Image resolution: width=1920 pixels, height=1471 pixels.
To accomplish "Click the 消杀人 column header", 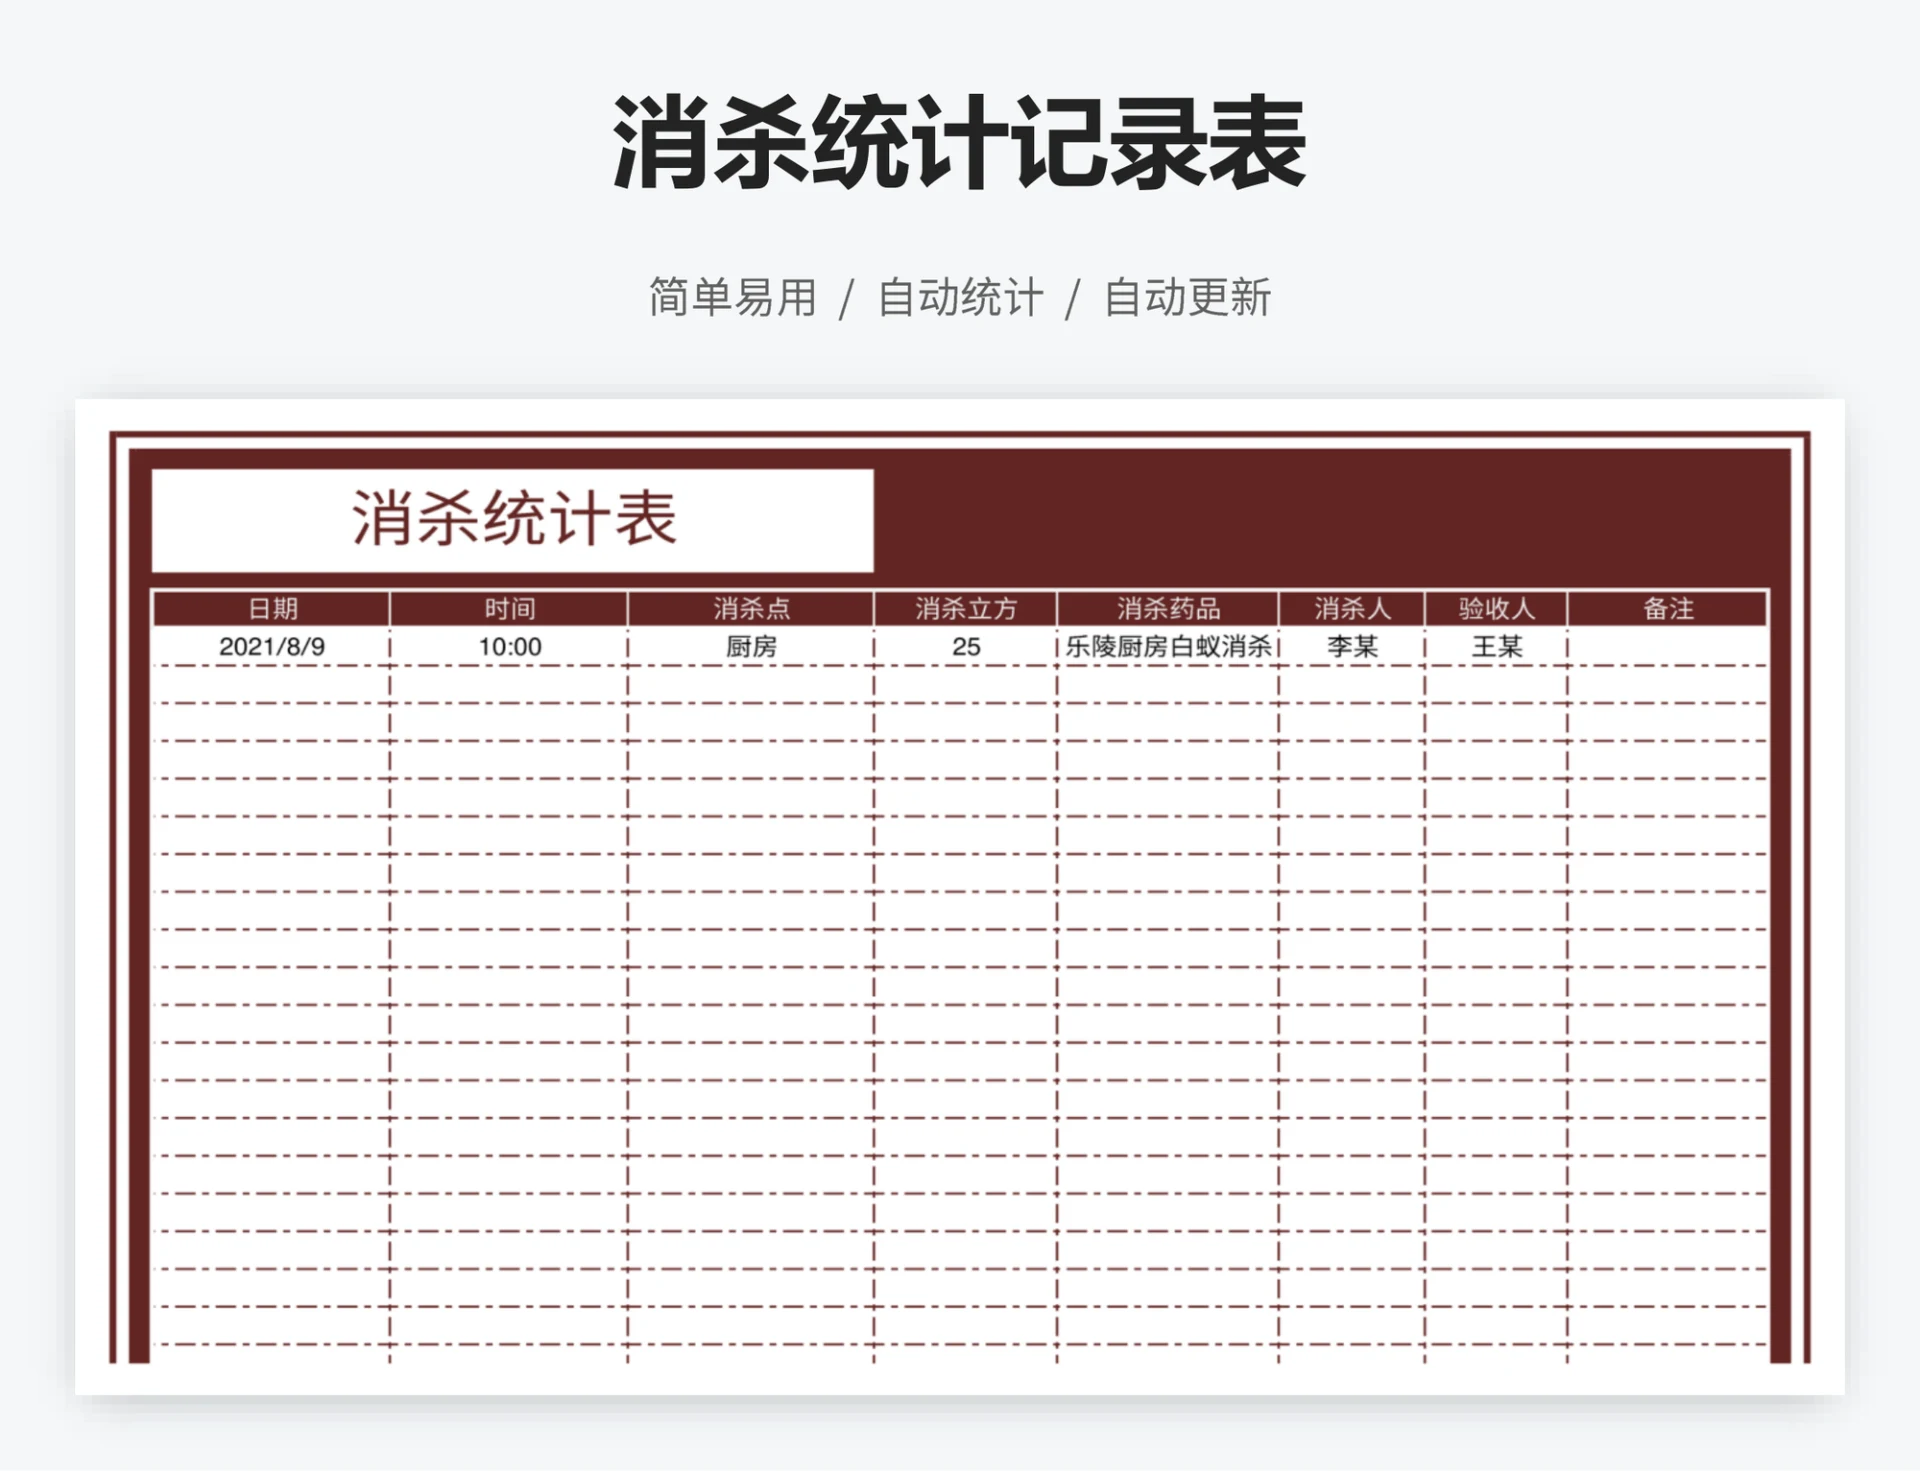I will 1352,608.
